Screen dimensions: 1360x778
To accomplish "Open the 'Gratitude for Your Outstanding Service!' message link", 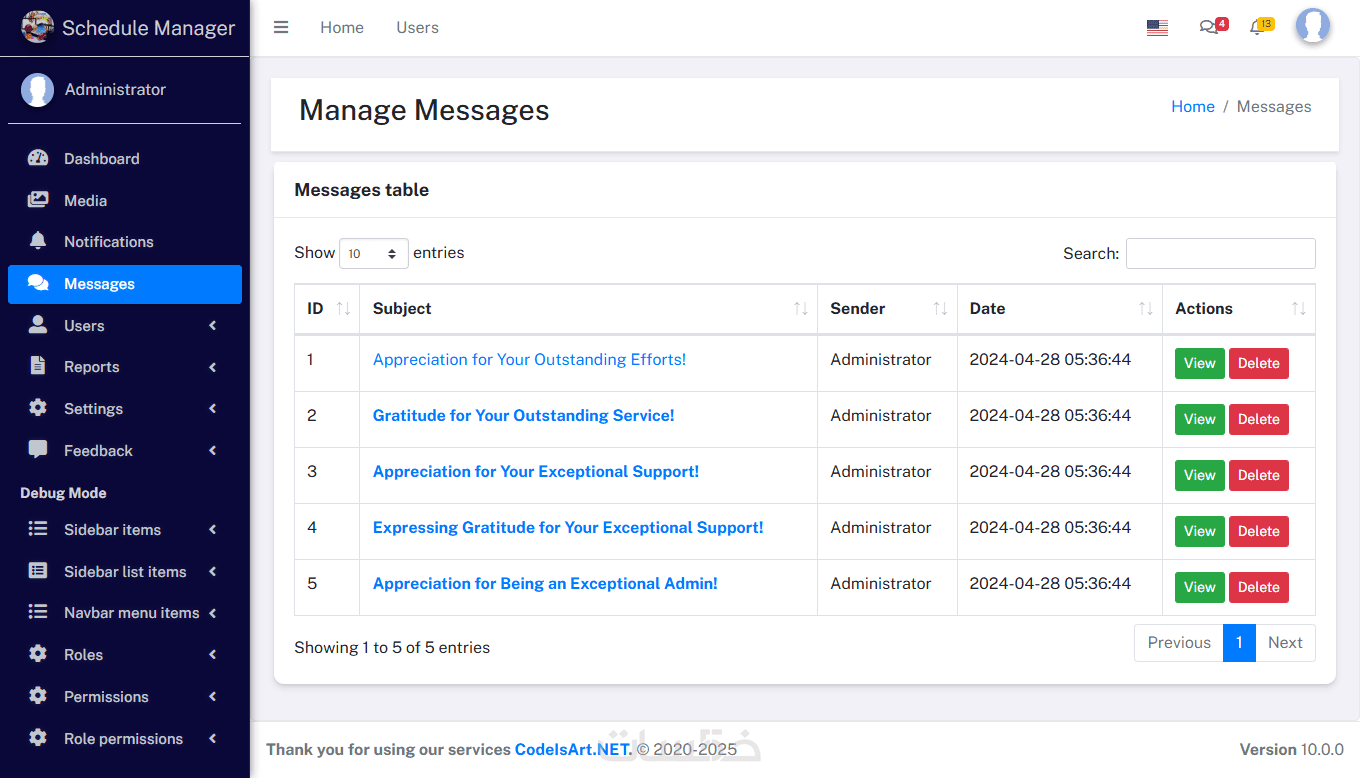I will (x=523, y=416).
